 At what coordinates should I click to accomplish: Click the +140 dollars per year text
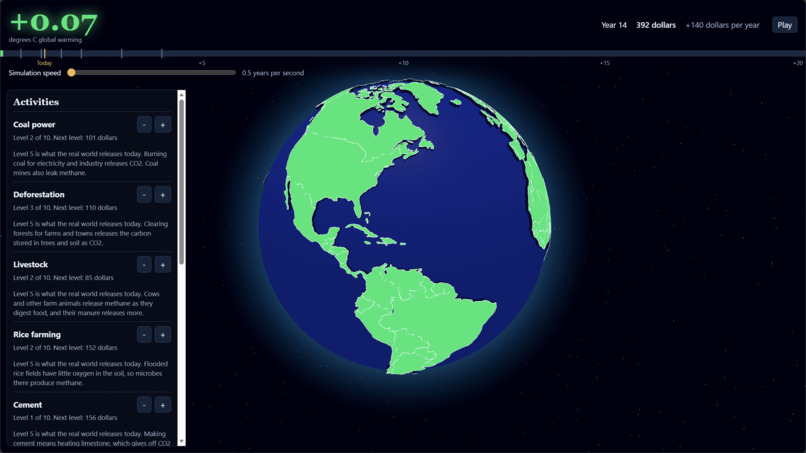[722, 25]
